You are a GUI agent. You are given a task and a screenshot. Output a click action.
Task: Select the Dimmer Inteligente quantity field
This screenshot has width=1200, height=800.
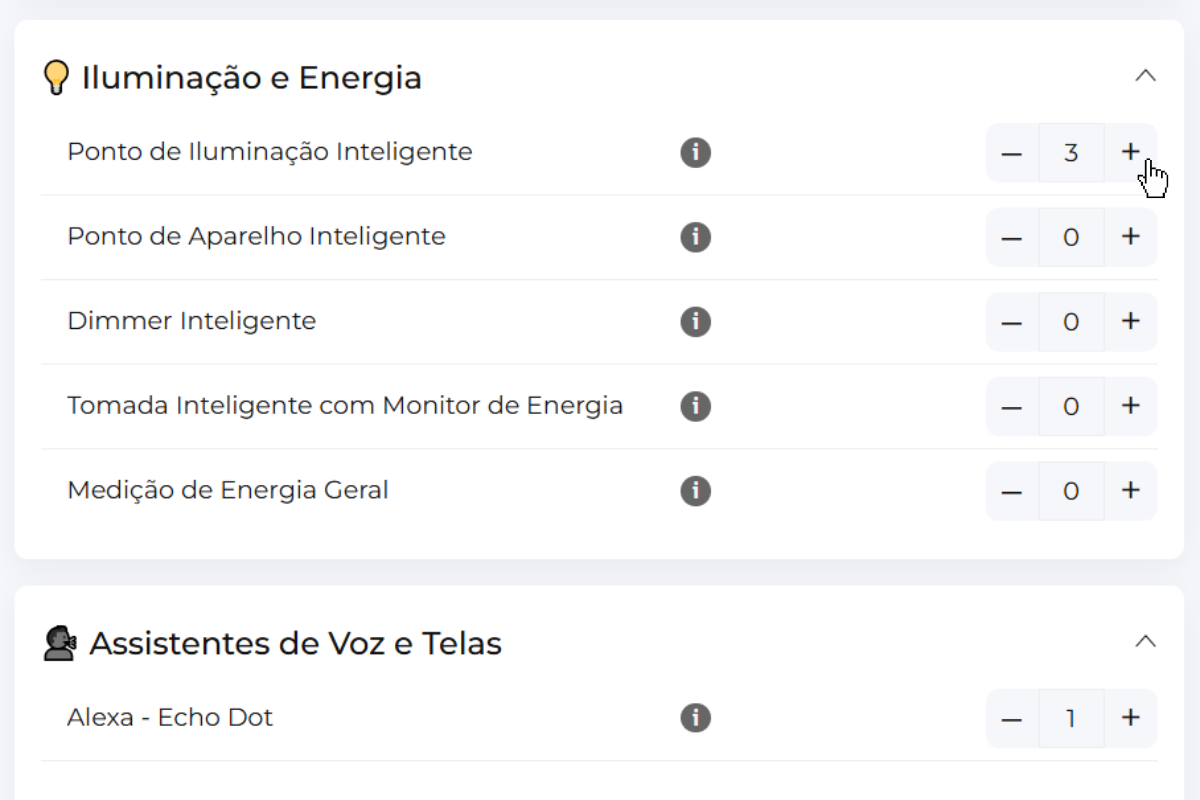1071,322
